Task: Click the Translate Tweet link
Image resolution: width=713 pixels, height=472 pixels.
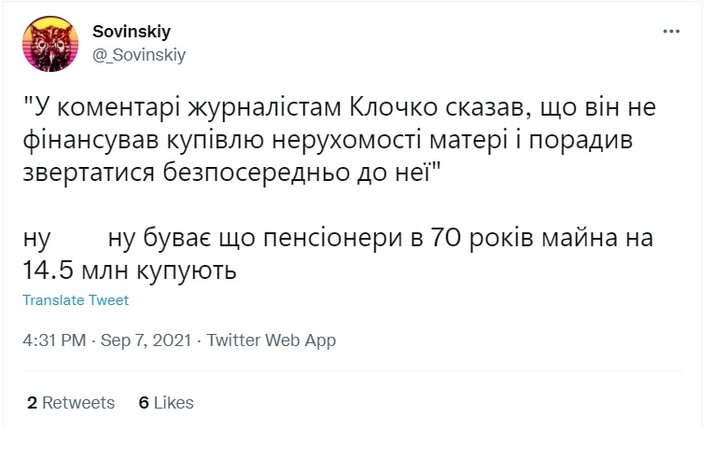Action: [75, 300]
